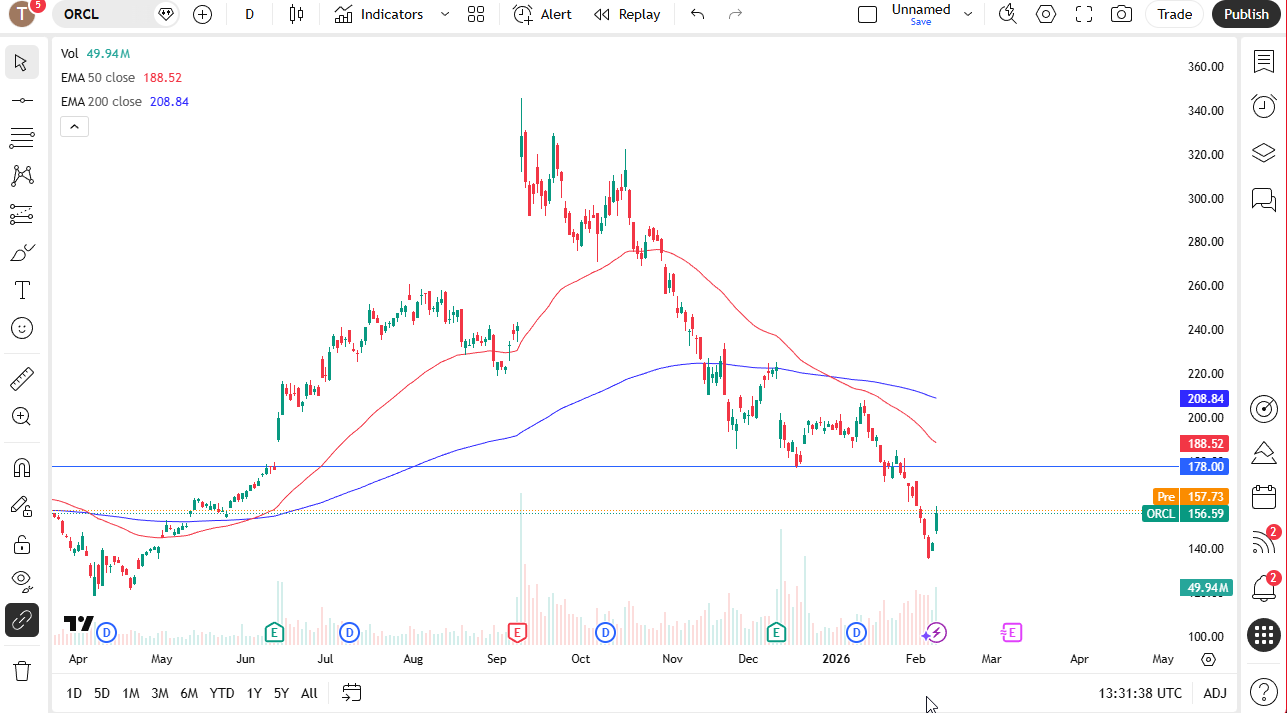The height and width of the screenshot is (713, 1287).
Task: Change the D time interval
Action: click(249, 14)
